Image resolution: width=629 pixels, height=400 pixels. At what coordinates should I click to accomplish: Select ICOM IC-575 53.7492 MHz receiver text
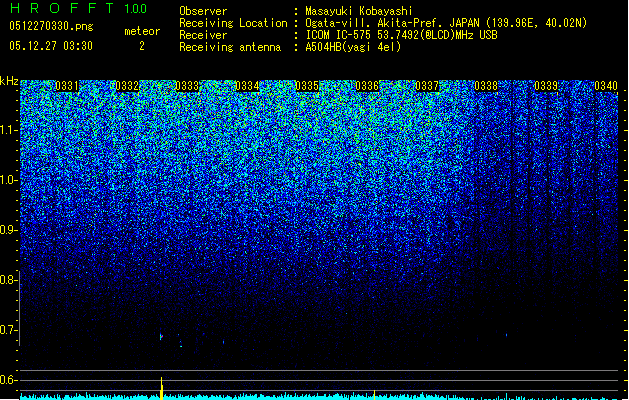tap(401, 35)
